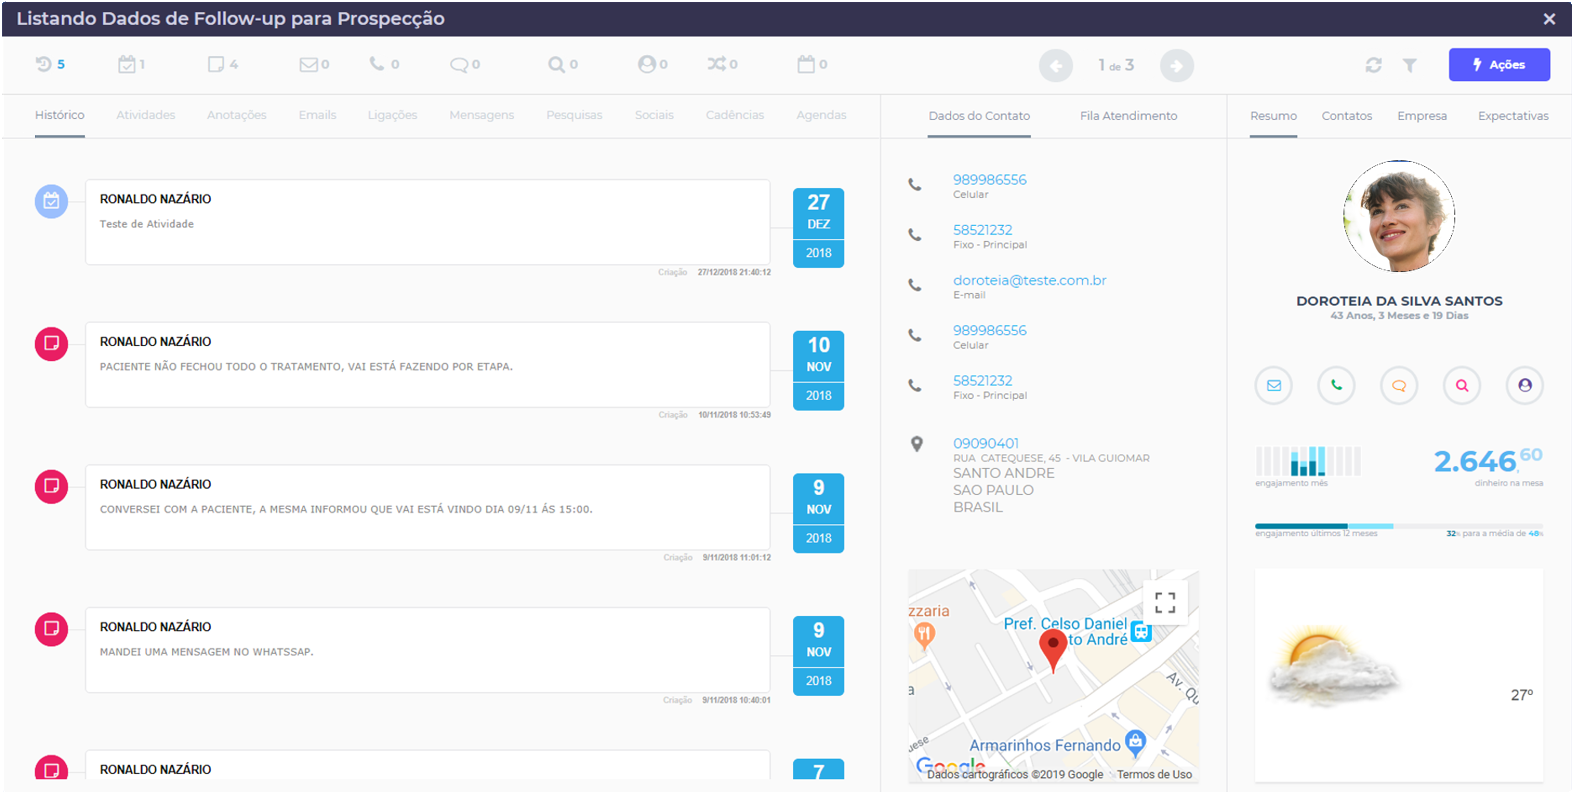Close the Follow-up para Prospecção window
The image size is (1574, 794).
1549,19
